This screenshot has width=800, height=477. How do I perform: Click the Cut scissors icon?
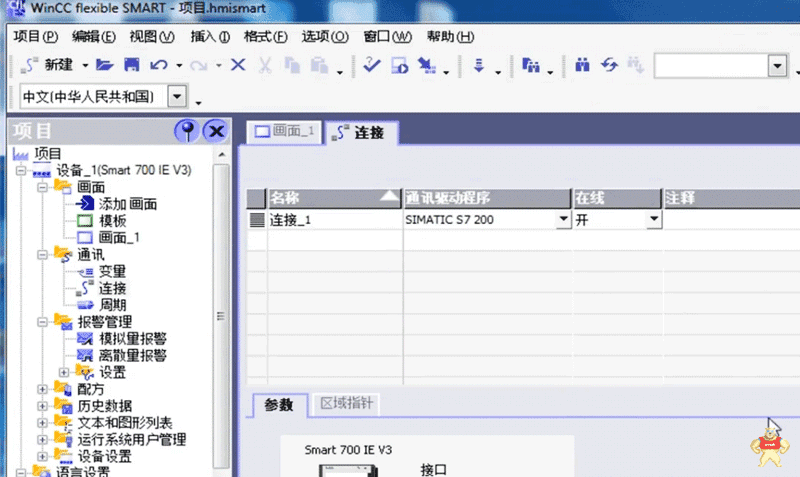pyautogui.click(x=265, y=65)
